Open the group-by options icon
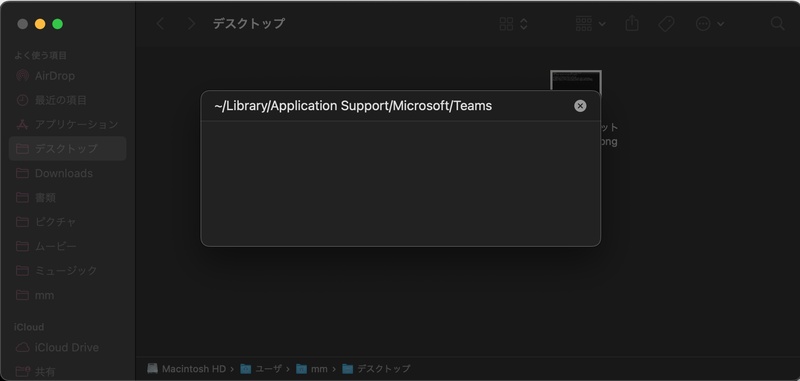The width and height of the screenshot is (800, 381). click(x=584, y=23)
